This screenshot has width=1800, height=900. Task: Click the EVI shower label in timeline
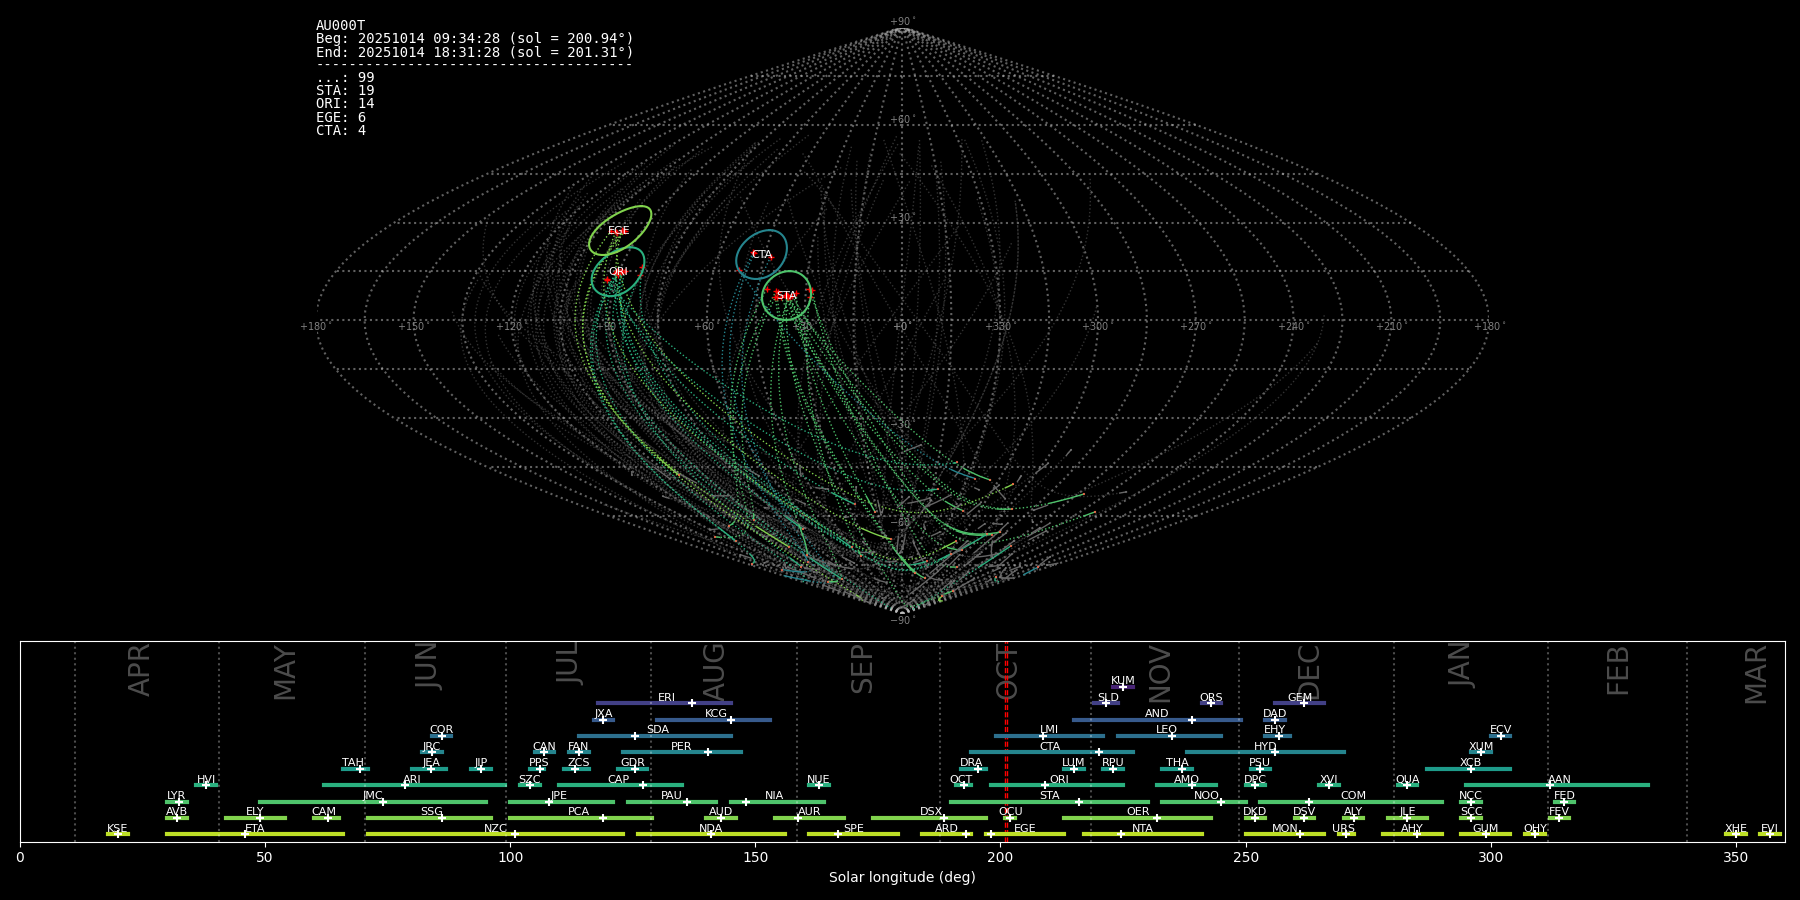click(x=1769, y=829)
